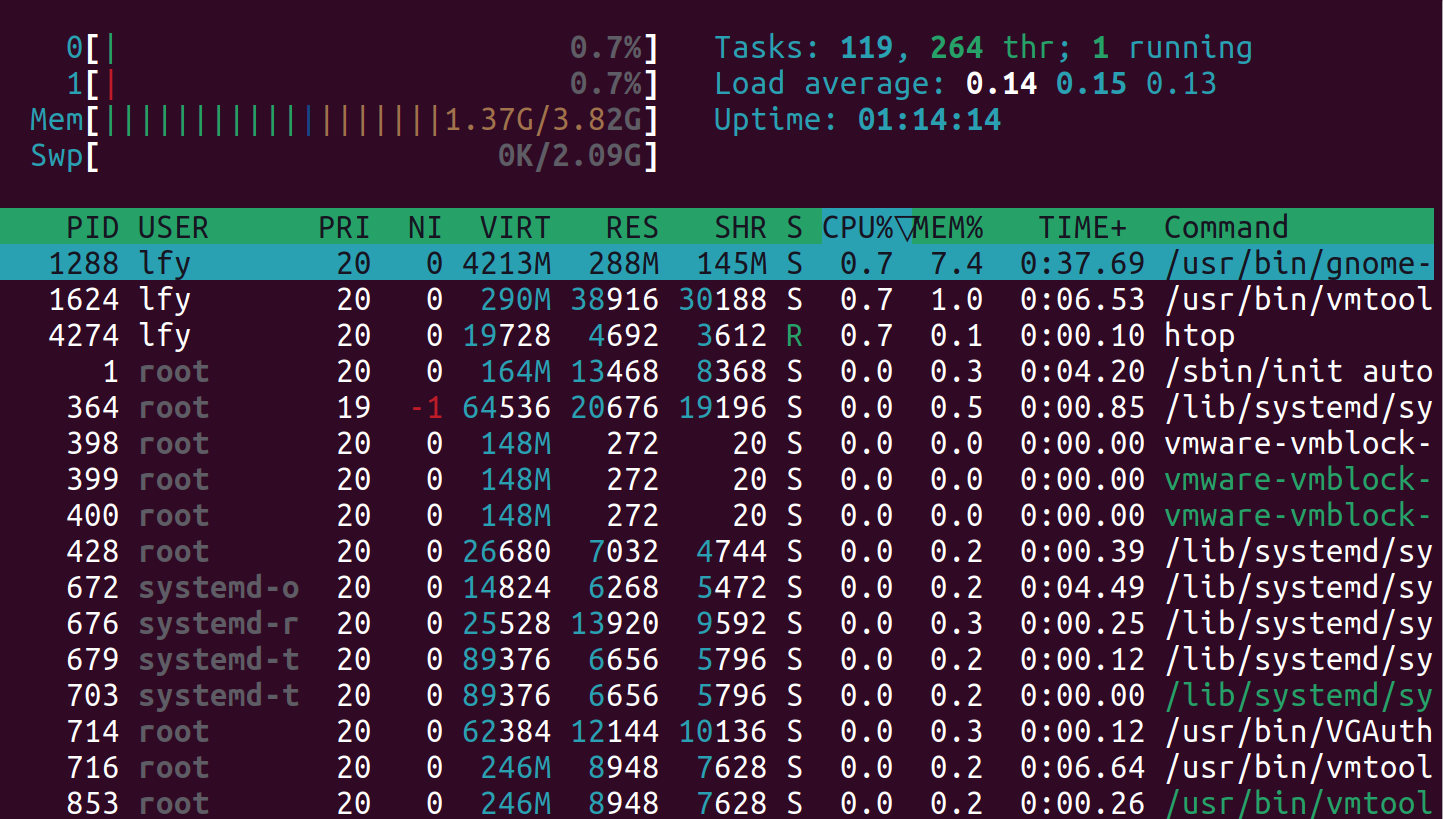Click the 0:37.69 TIME+ value
Viewport: 1443px width, 819px height.
coord(1083,264)
